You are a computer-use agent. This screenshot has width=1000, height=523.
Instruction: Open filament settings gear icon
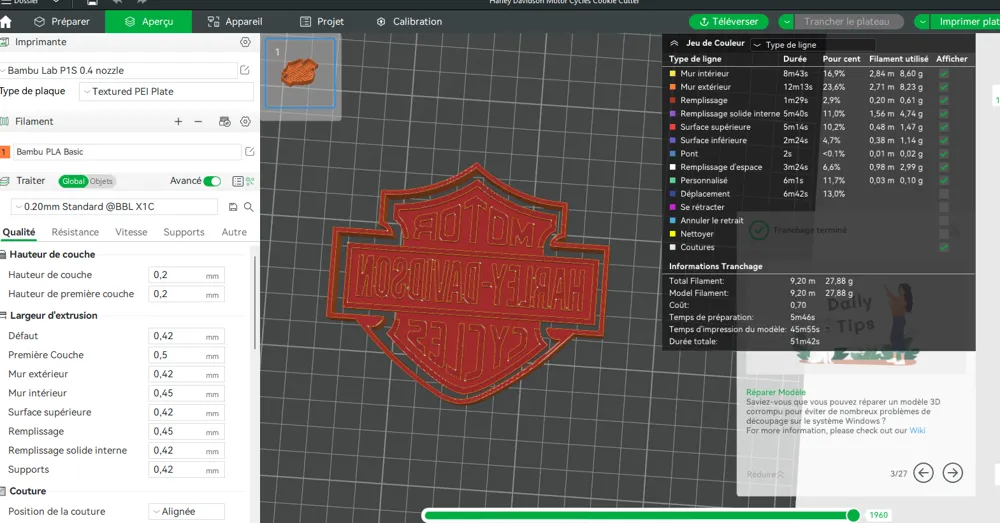[245, 121]
